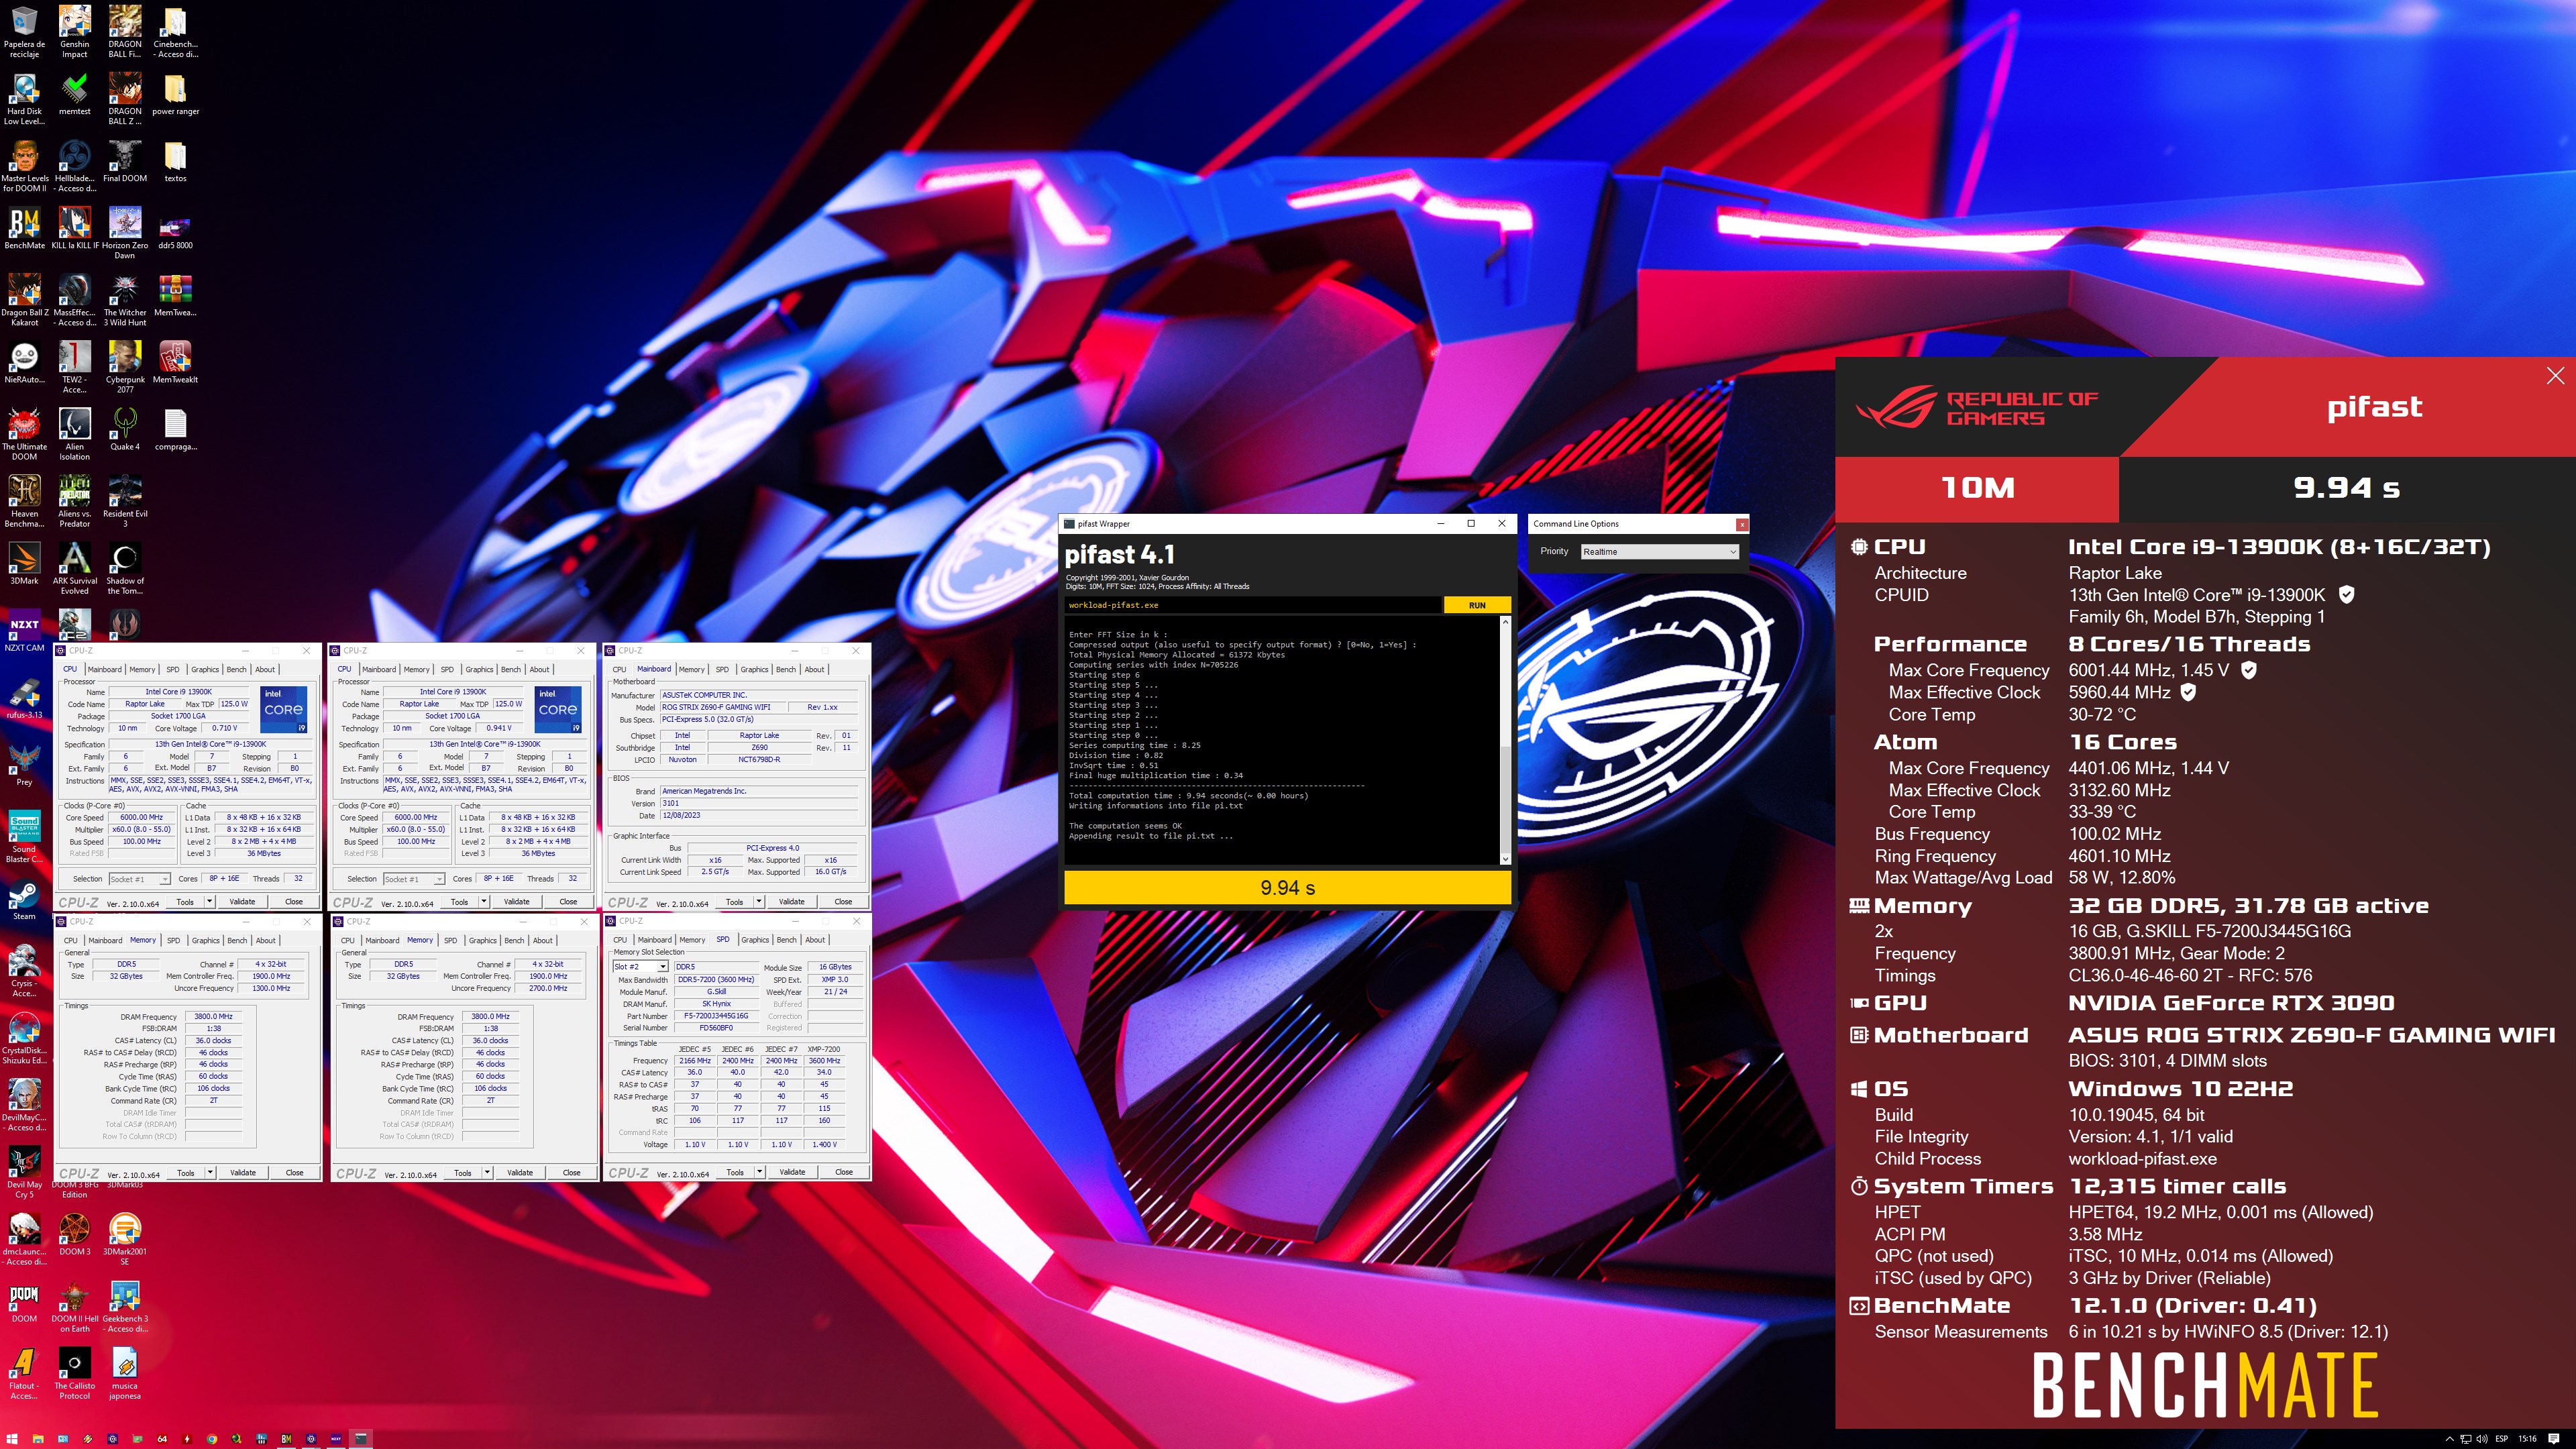Click Tools button in CPU-Z with 2700.0 MHz uncore
The height and width of the screenshot is (1449, 2576).
462,1173
